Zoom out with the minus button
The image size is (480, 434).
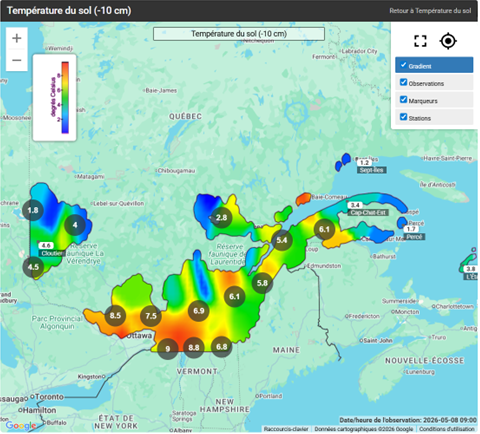click(x=17, y=60)
